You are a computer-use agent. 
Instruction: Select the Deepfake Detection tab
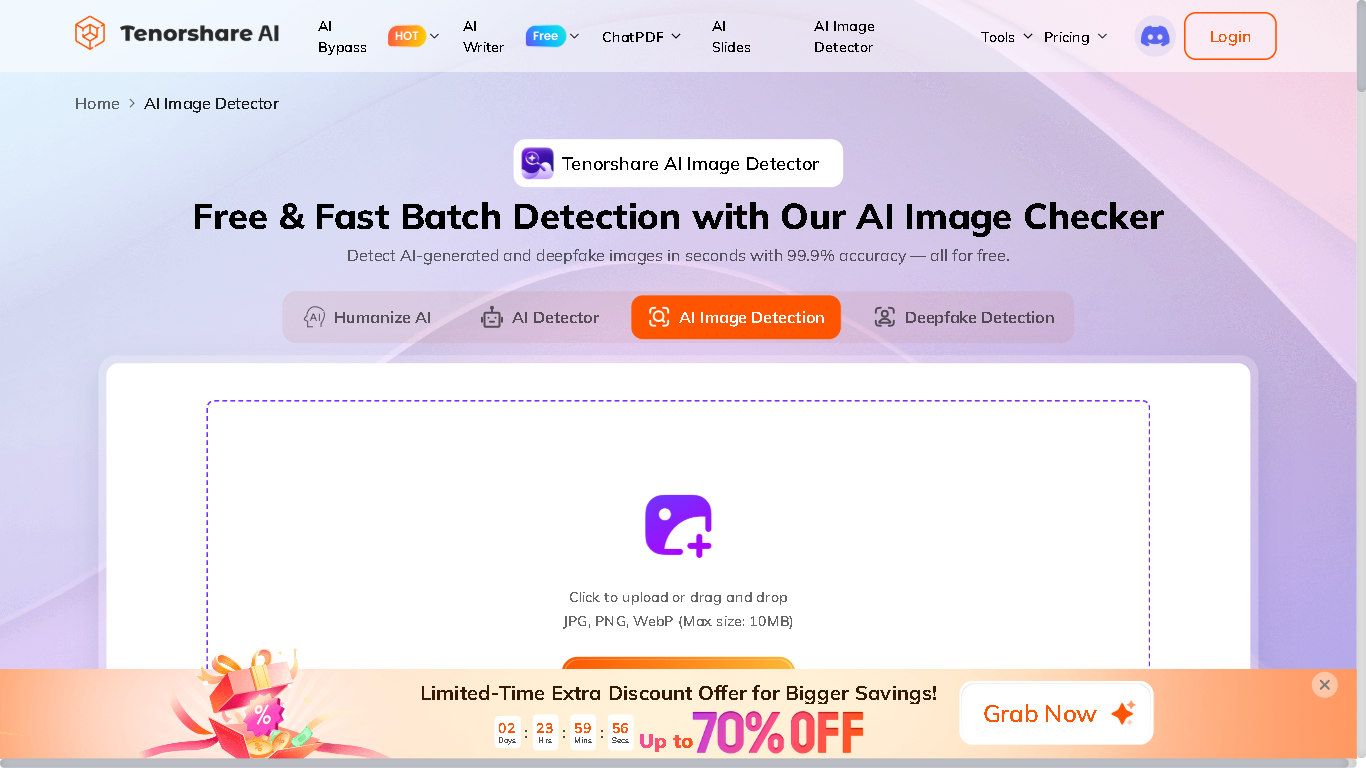(964, 317)
